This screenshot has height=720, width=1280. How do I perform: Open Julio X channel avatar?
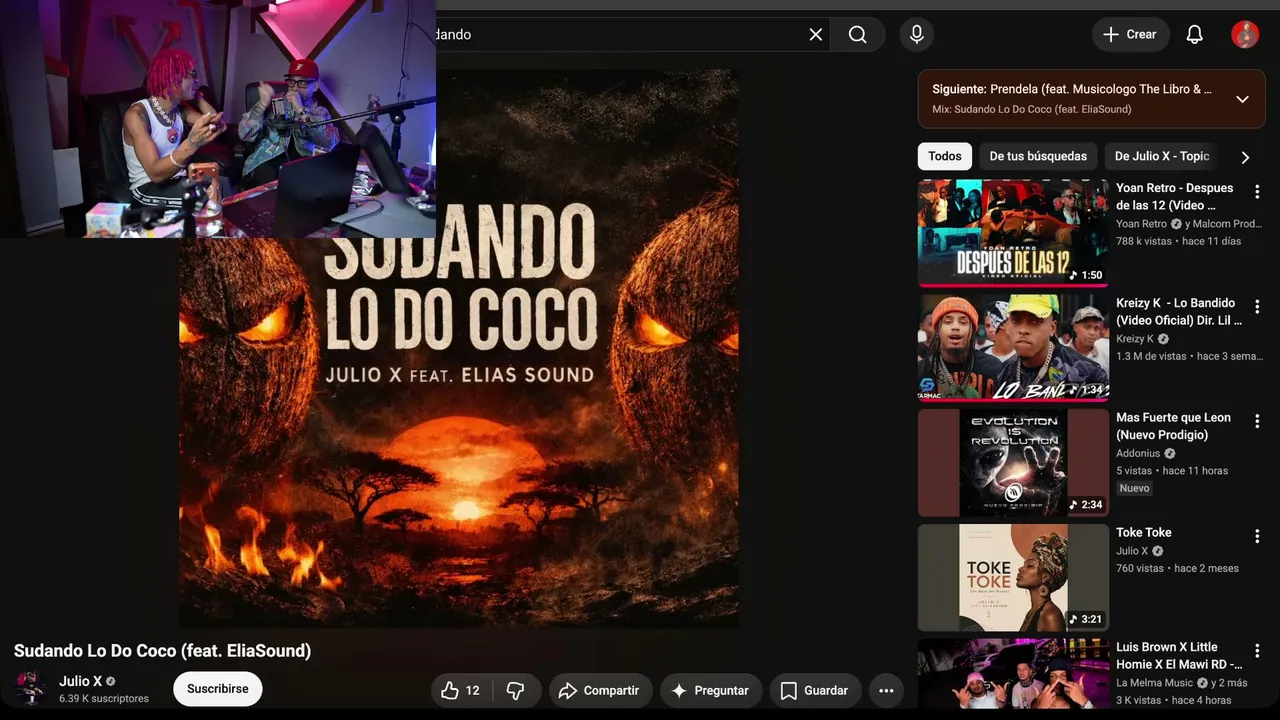click(x=30, y=689)
